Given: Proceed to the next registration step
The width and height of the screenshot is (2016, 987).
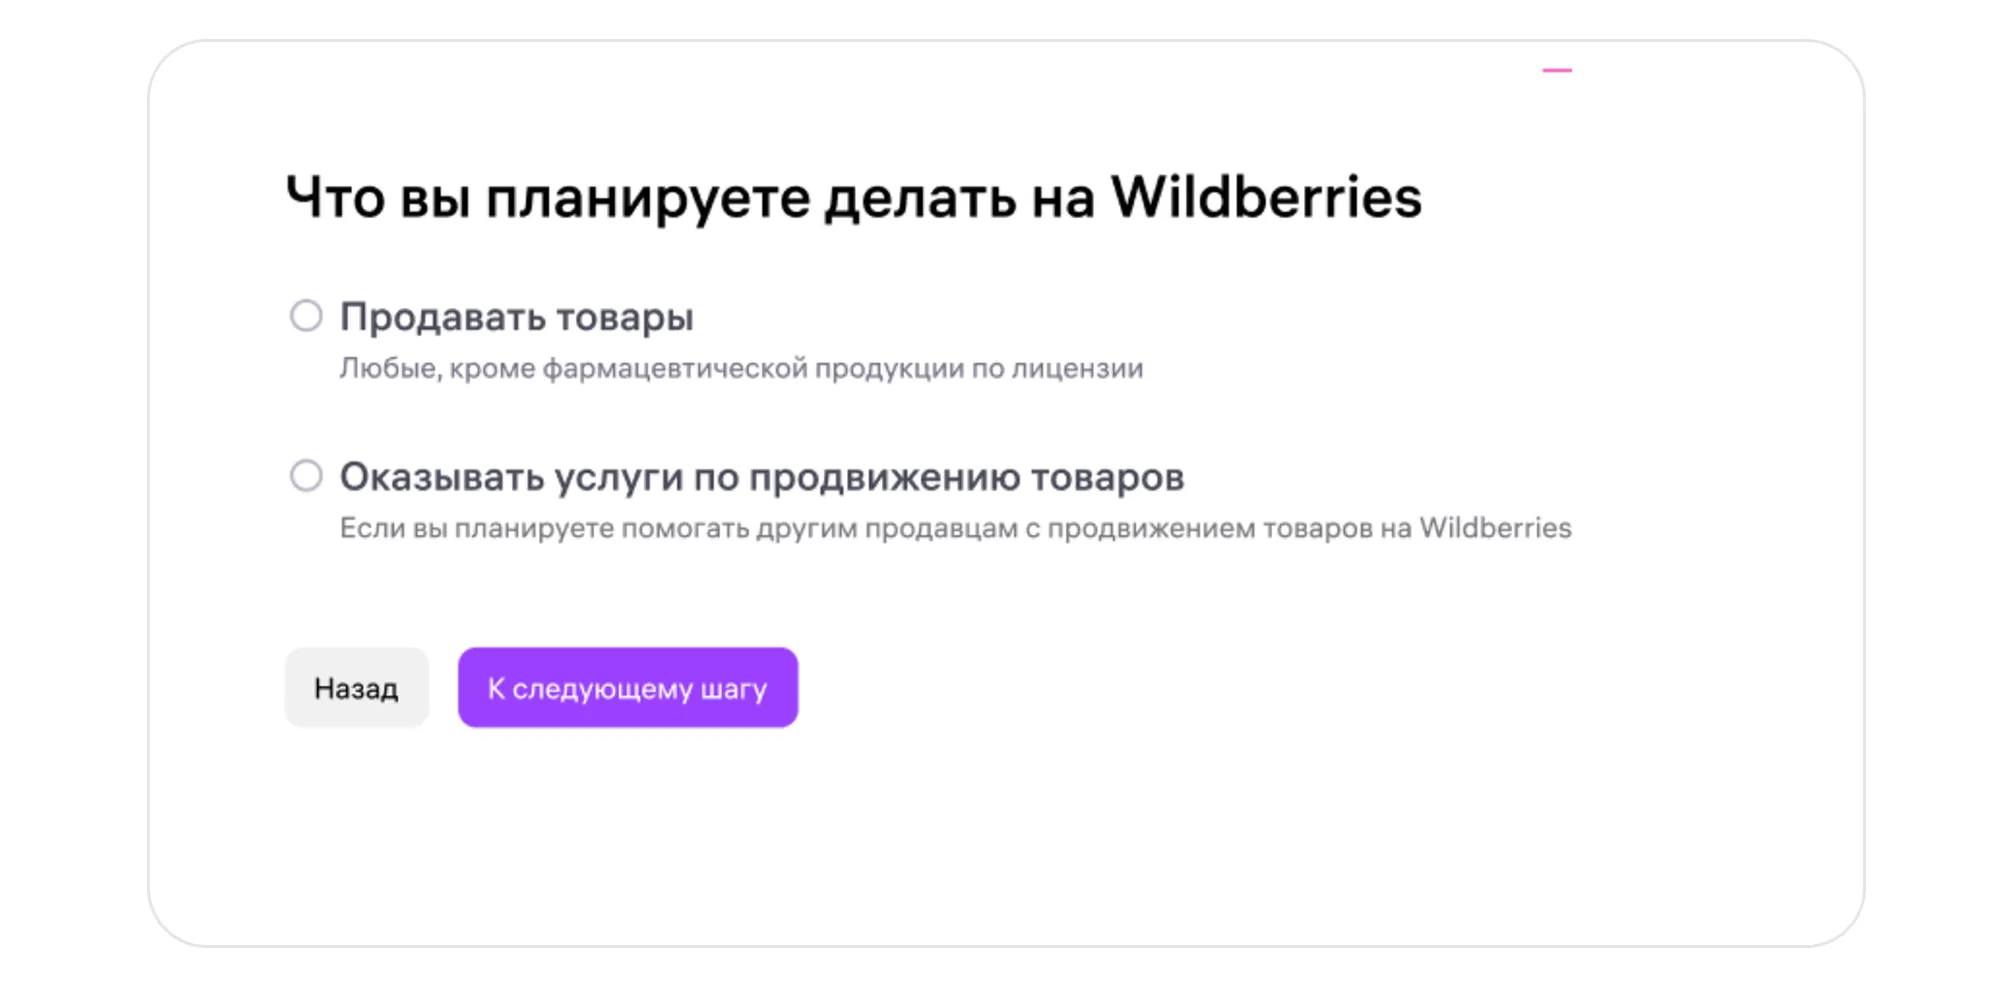Looking at the screenshot, I should tap(627, 688).
